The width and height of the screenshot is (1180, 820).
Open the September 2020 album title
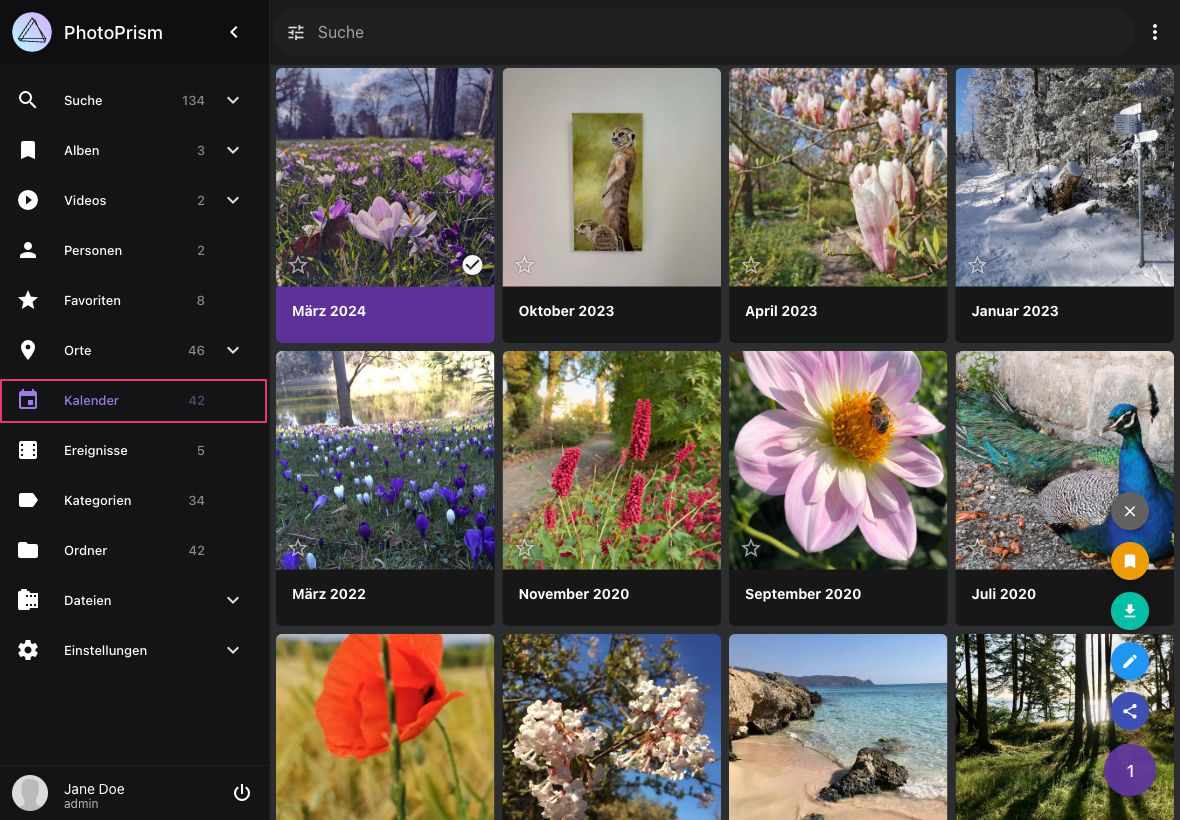tap(803, 594)
